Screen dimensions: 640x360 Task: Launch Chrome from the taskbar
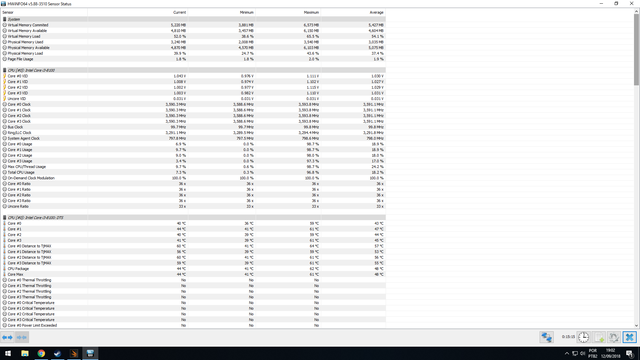click(x=41, y=353)
